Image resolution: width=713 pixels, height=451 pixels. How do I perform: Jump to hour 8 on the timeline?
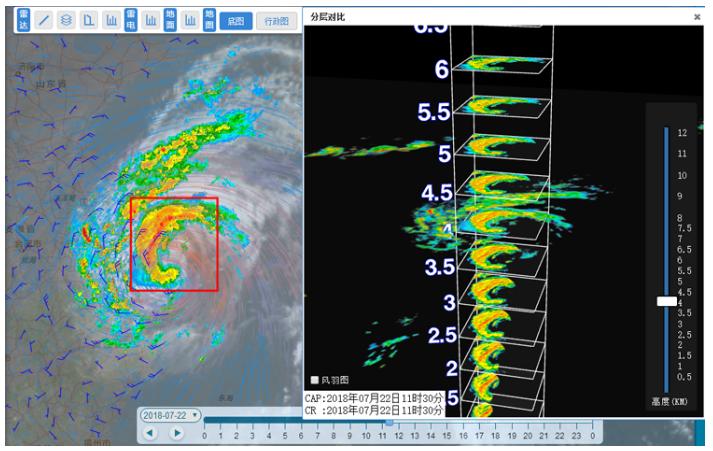pos(333,436)
